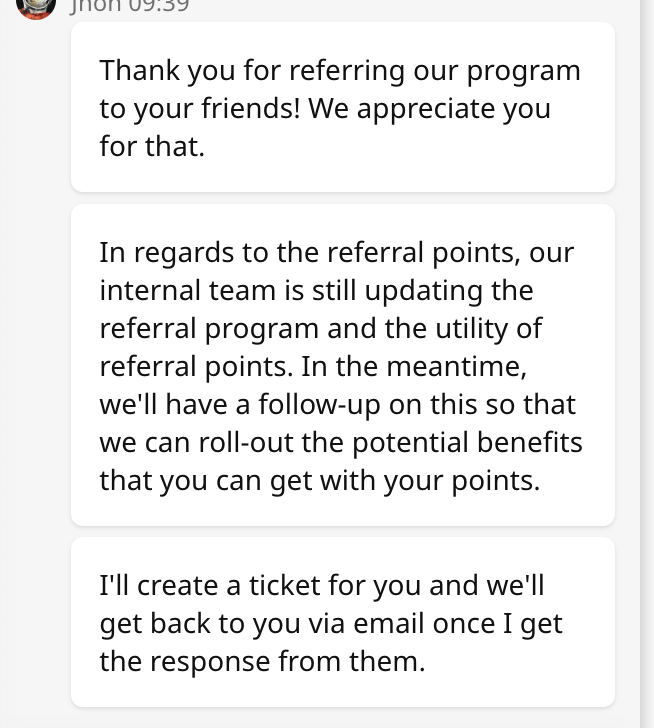Click the word 'benefits' in second message
Viewport: 654px width, 728px height.
point(530,443)
